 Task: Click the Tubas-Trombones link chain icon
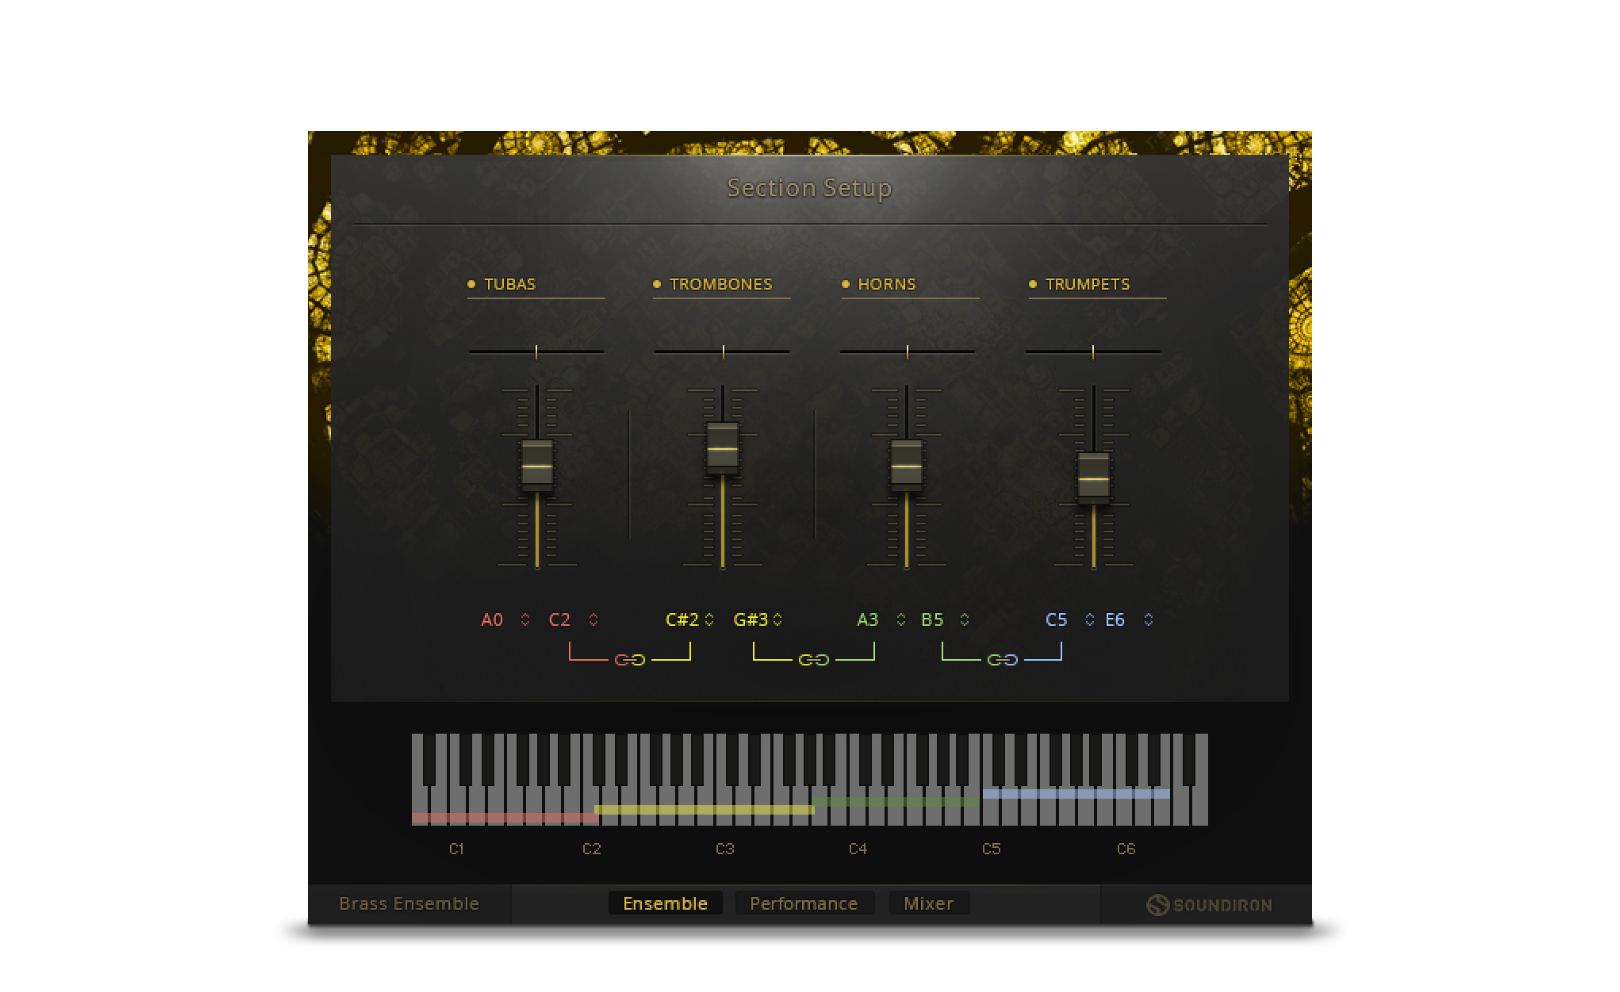(629, 660)
